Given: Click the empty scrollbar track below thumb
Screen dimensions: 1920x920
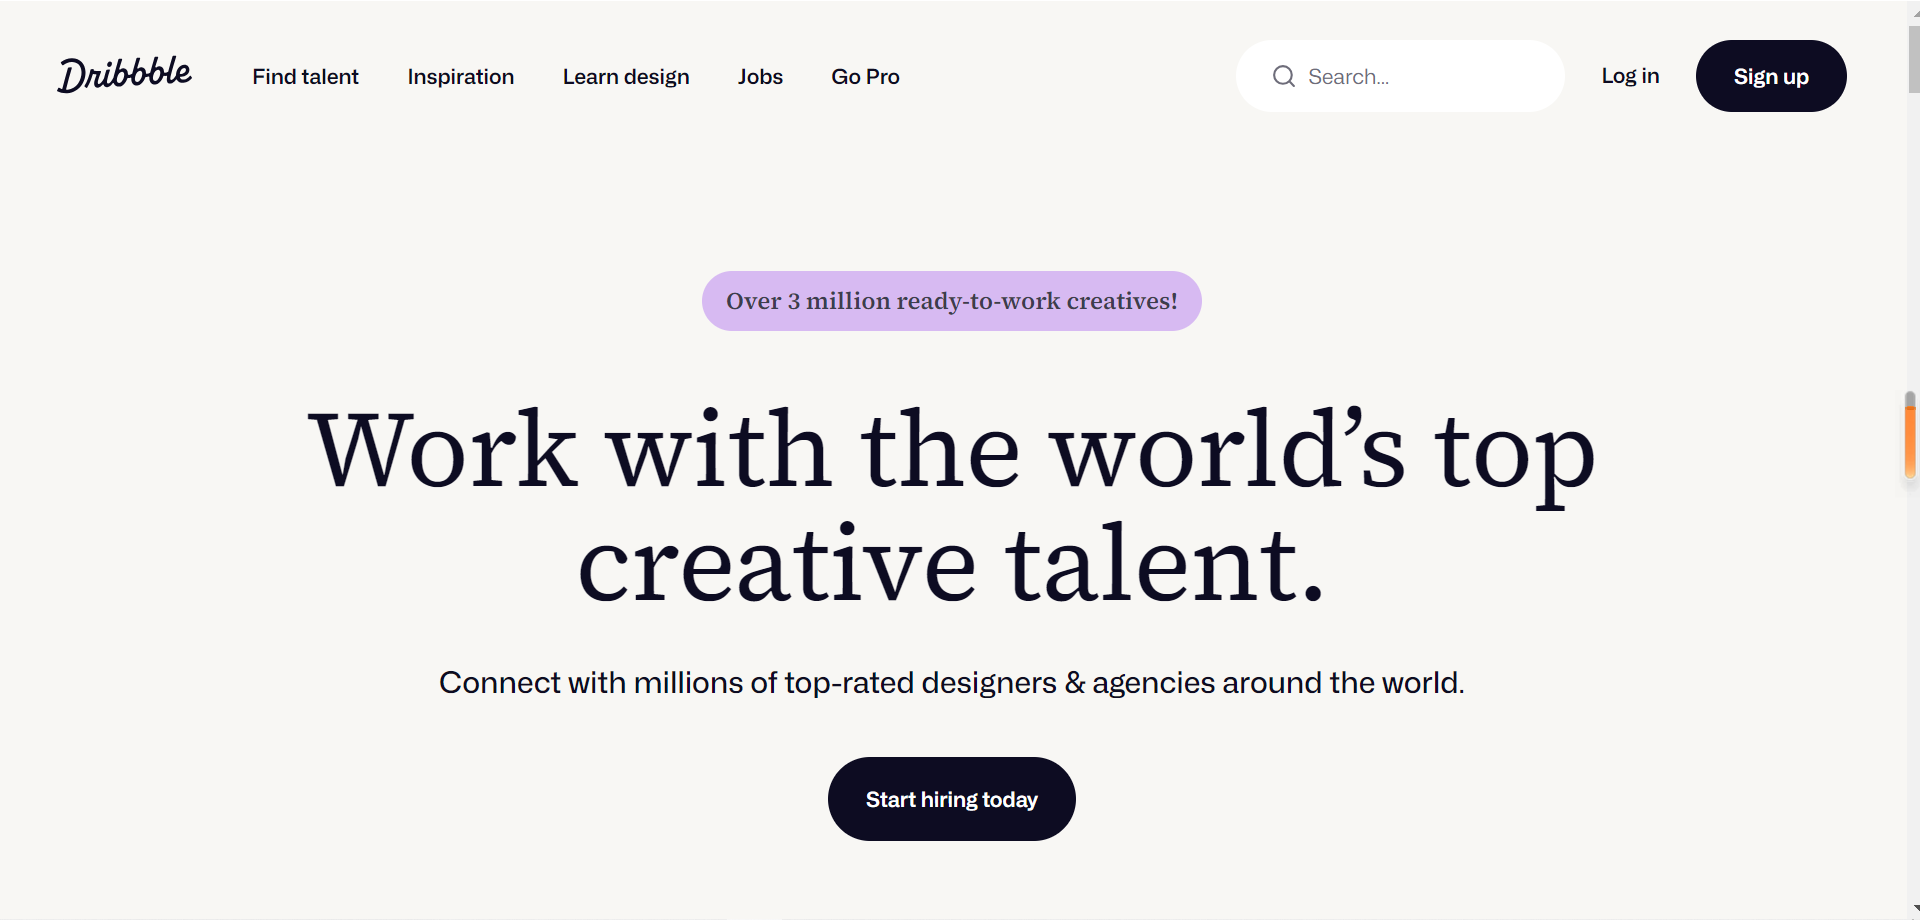Looking at the screenshot, I should point(1914,650).
